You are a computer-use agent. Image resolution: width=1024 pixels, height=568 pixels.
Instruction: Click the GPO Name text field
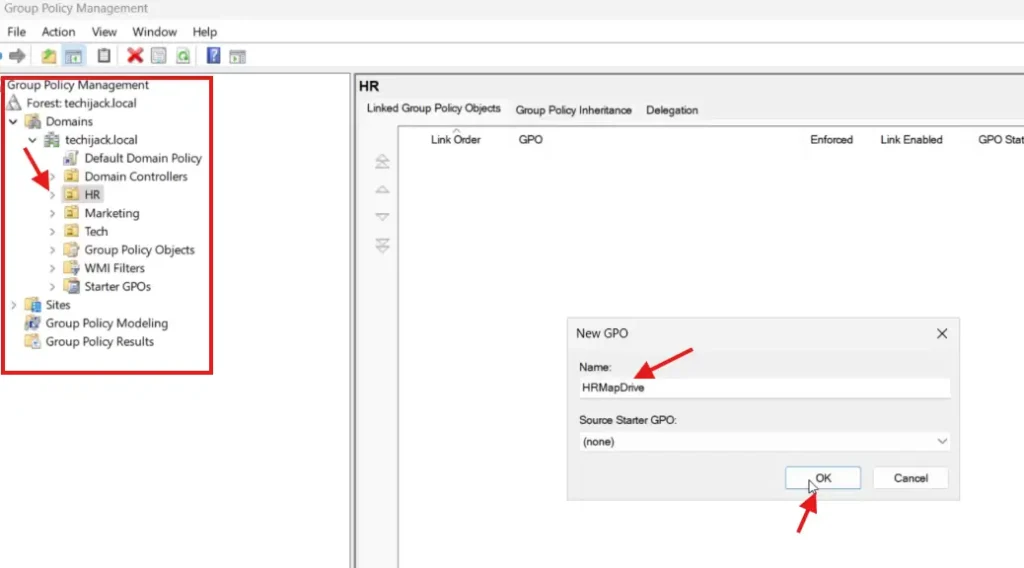click(763, 388)
